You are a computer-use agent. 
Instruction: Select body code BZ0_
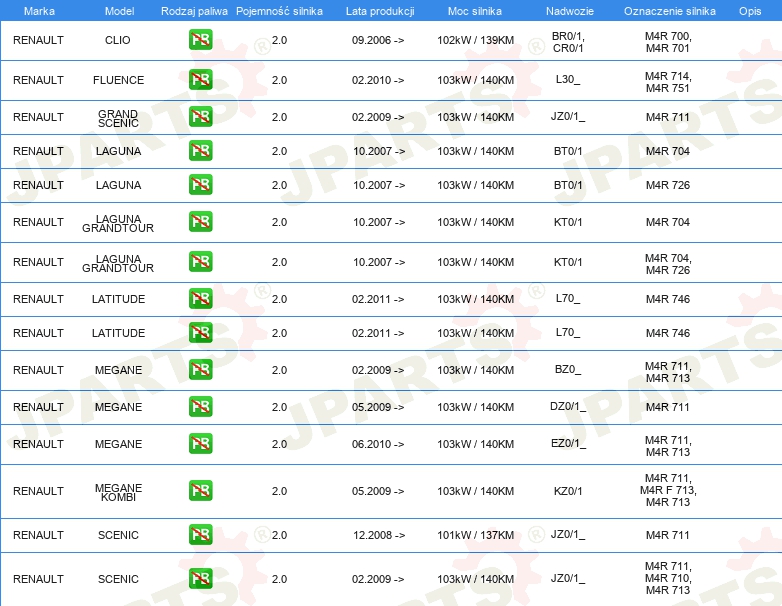pos(568,370)
